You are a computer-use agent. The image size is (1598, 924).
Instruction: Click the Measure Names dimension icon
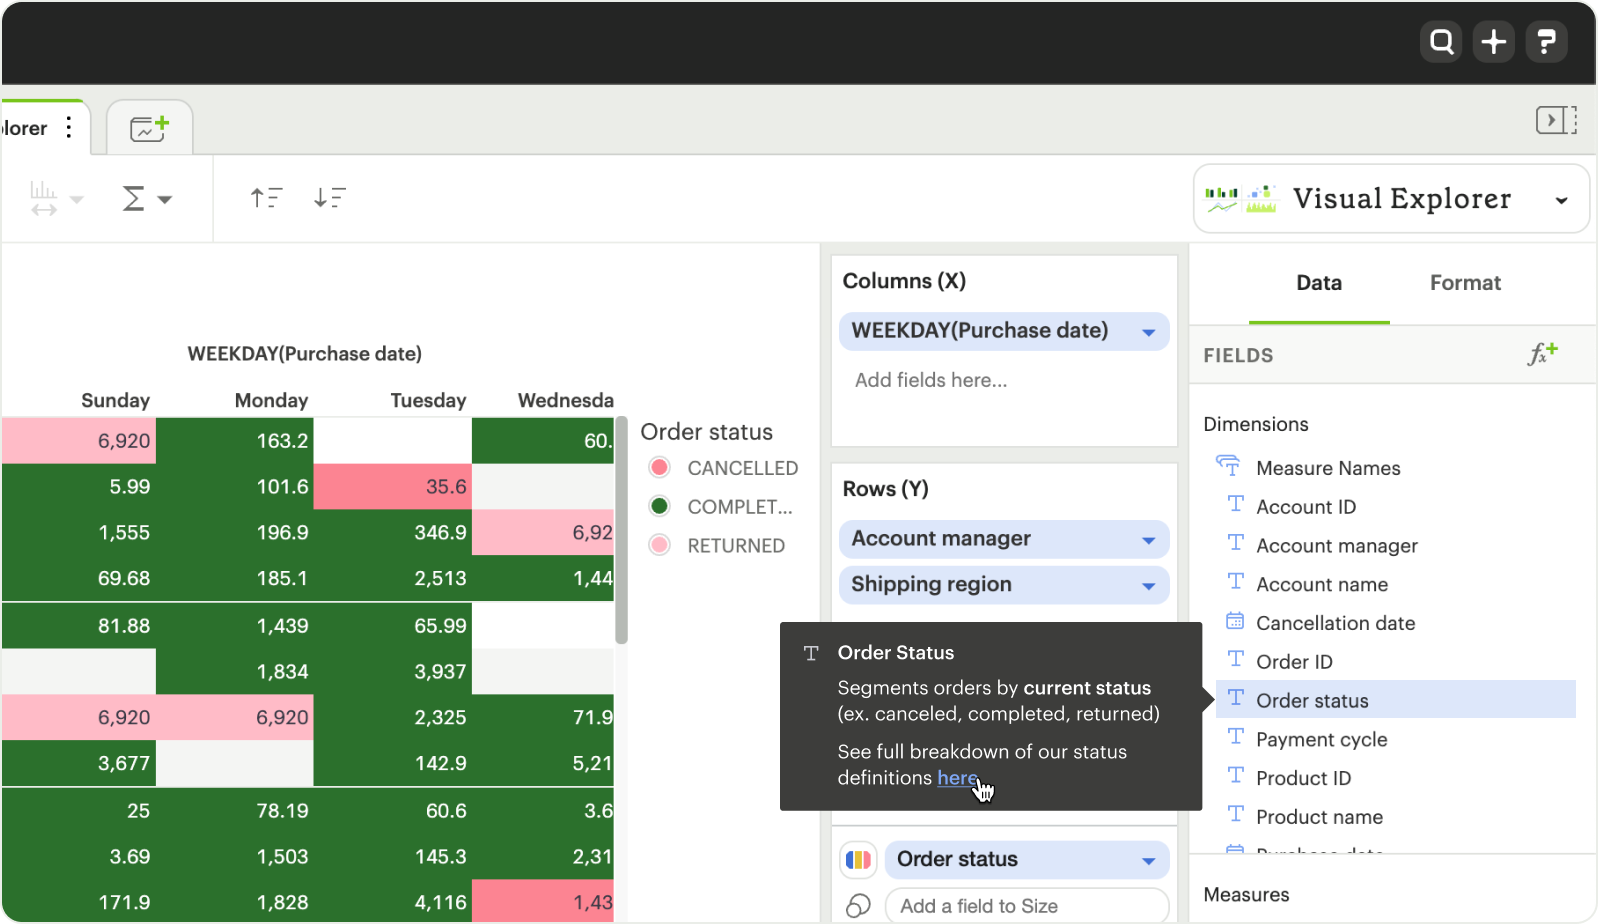pos(1228,466)
